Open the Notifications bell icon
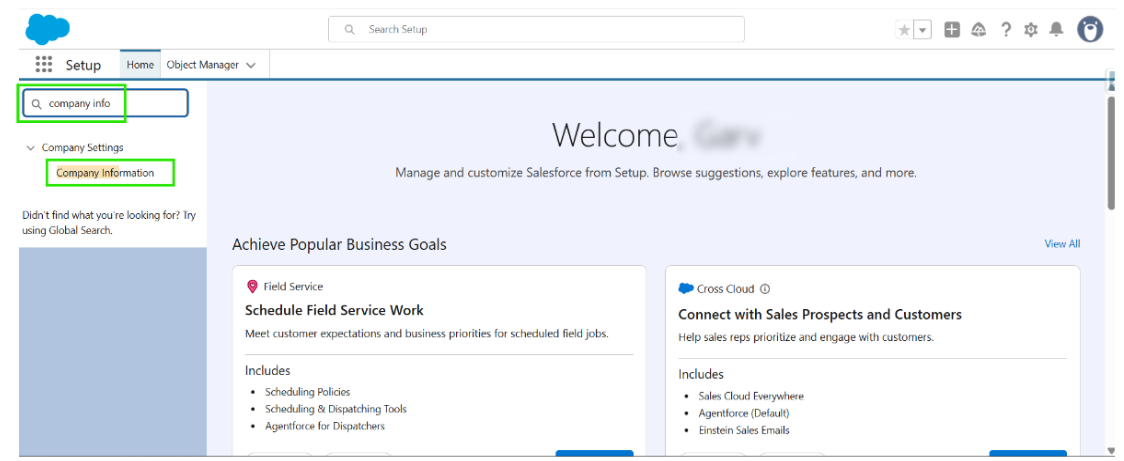This screenshot has width=1124, height=461. point(1056,30)
